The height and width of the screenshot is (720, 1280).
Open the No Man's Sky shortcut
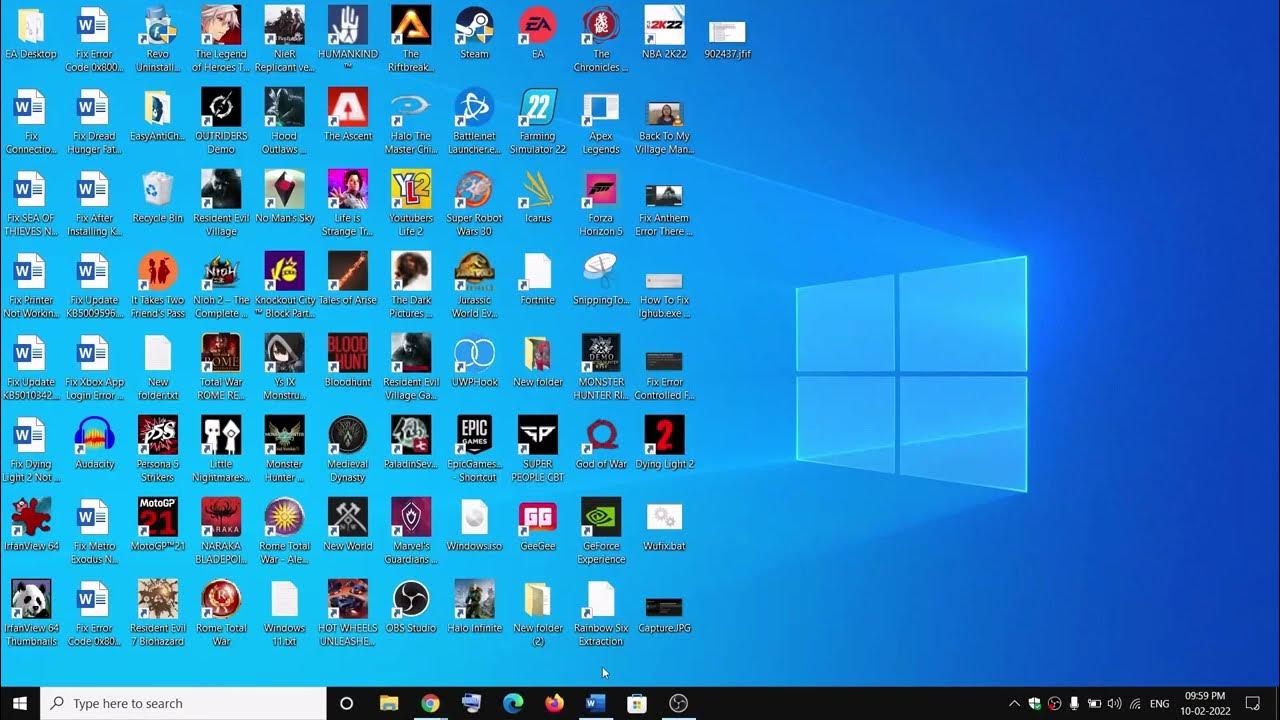click(284, 197)
